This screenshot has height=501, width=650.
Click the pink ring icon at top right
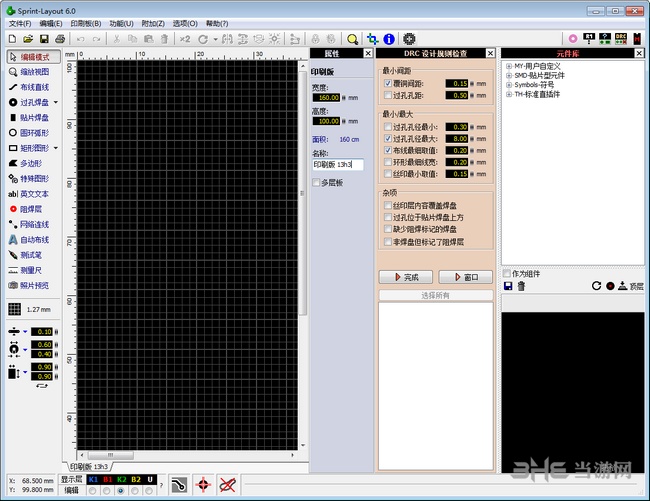coord(573,39)
